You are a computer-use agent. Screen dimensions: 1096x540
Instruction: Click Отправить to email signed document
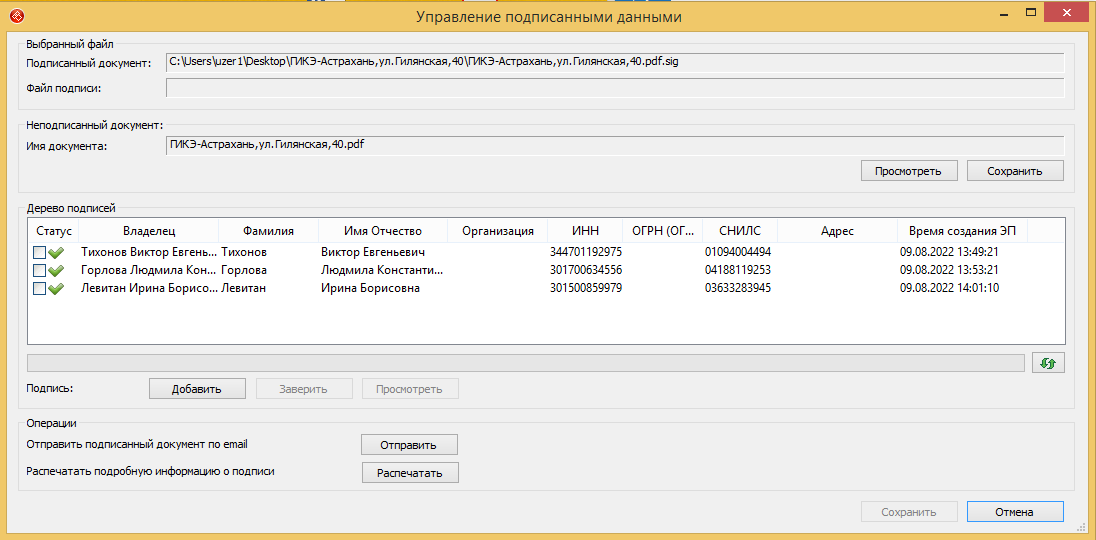tap(410, 445)
